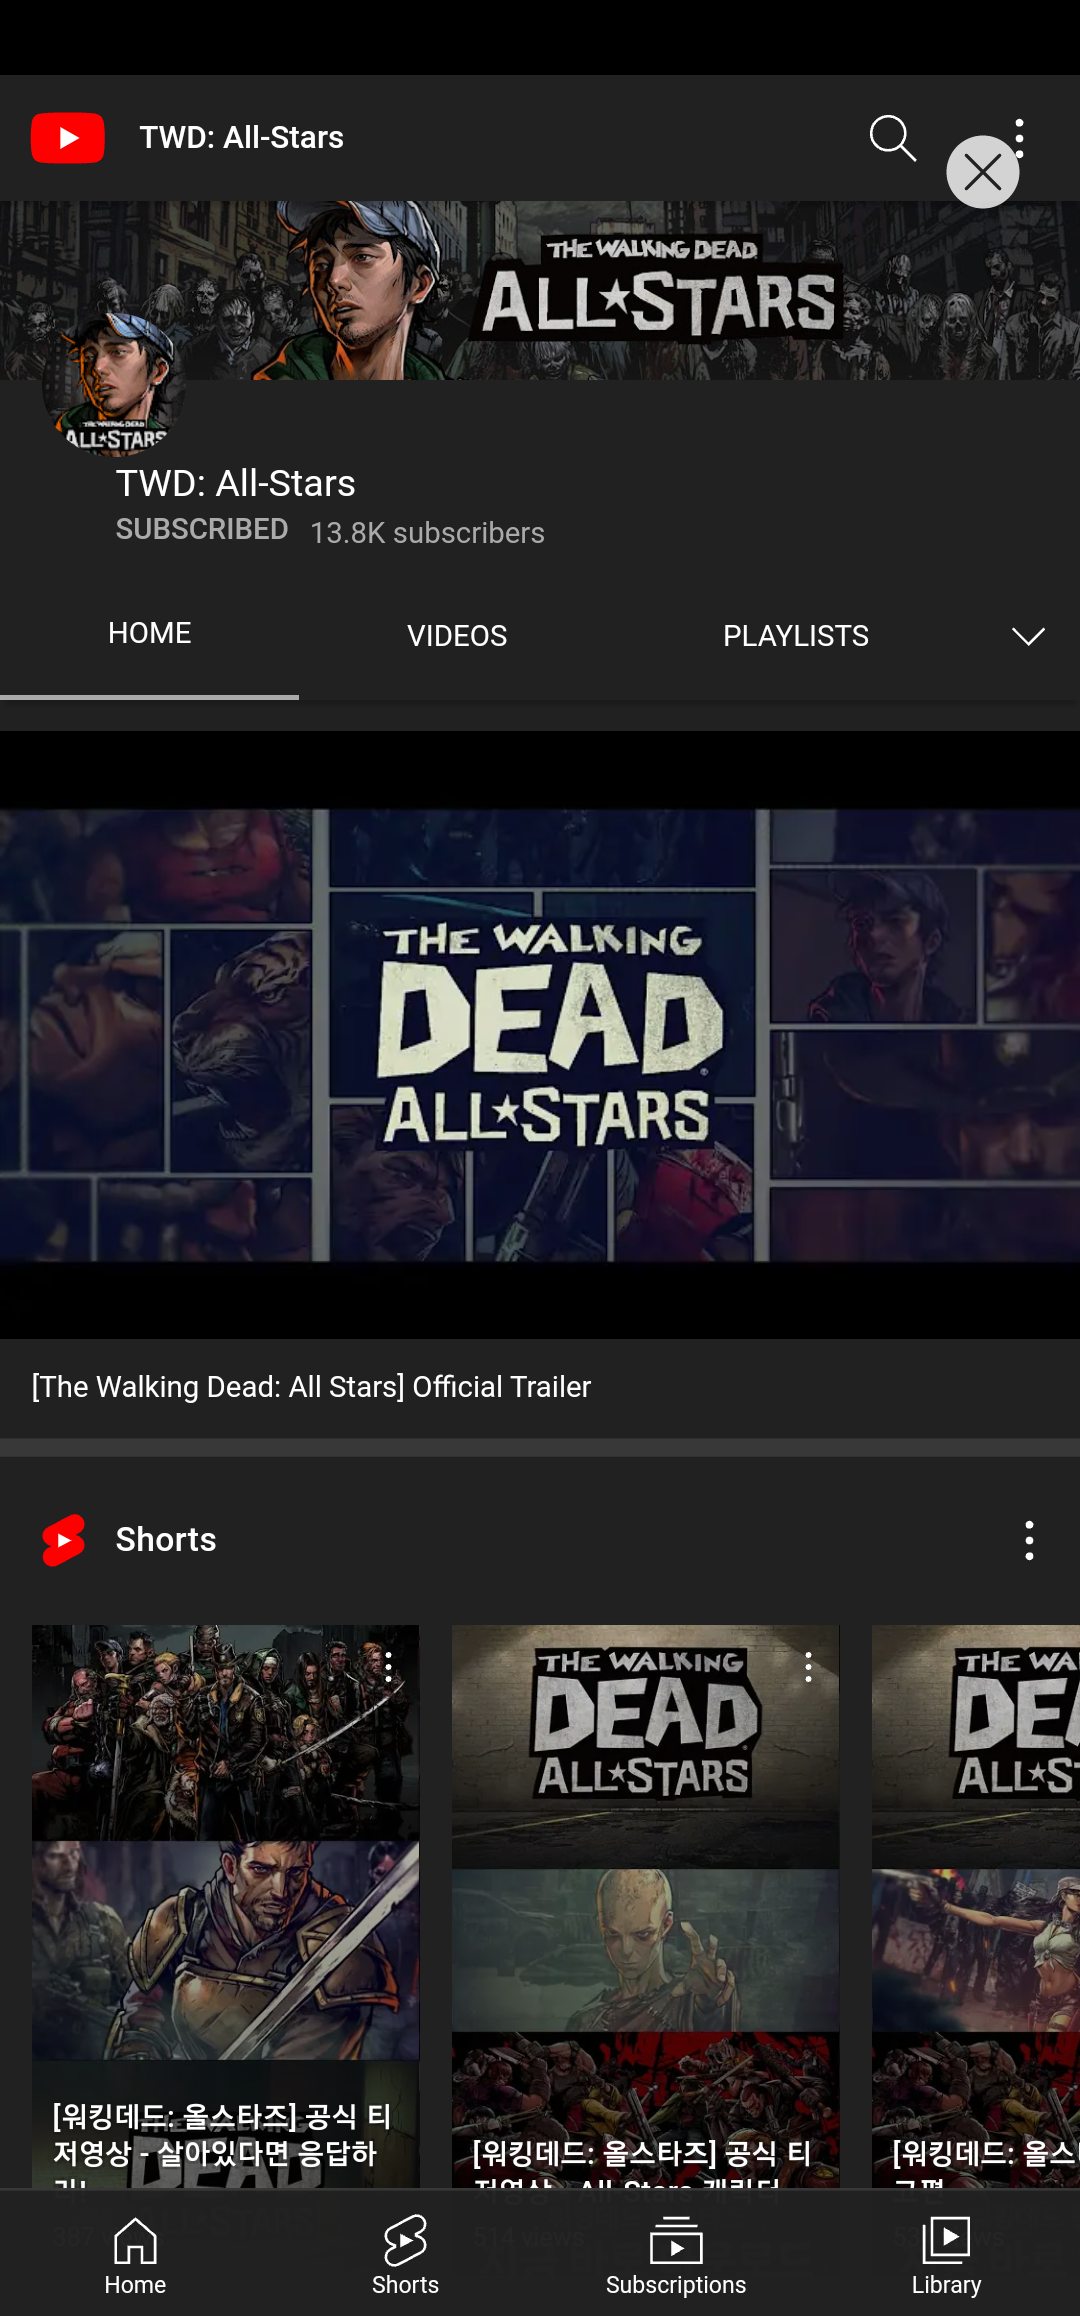The width and height of the screenshot is (1080, 2316).
Task: Close the overlay with X button
Action: point(982,172)
